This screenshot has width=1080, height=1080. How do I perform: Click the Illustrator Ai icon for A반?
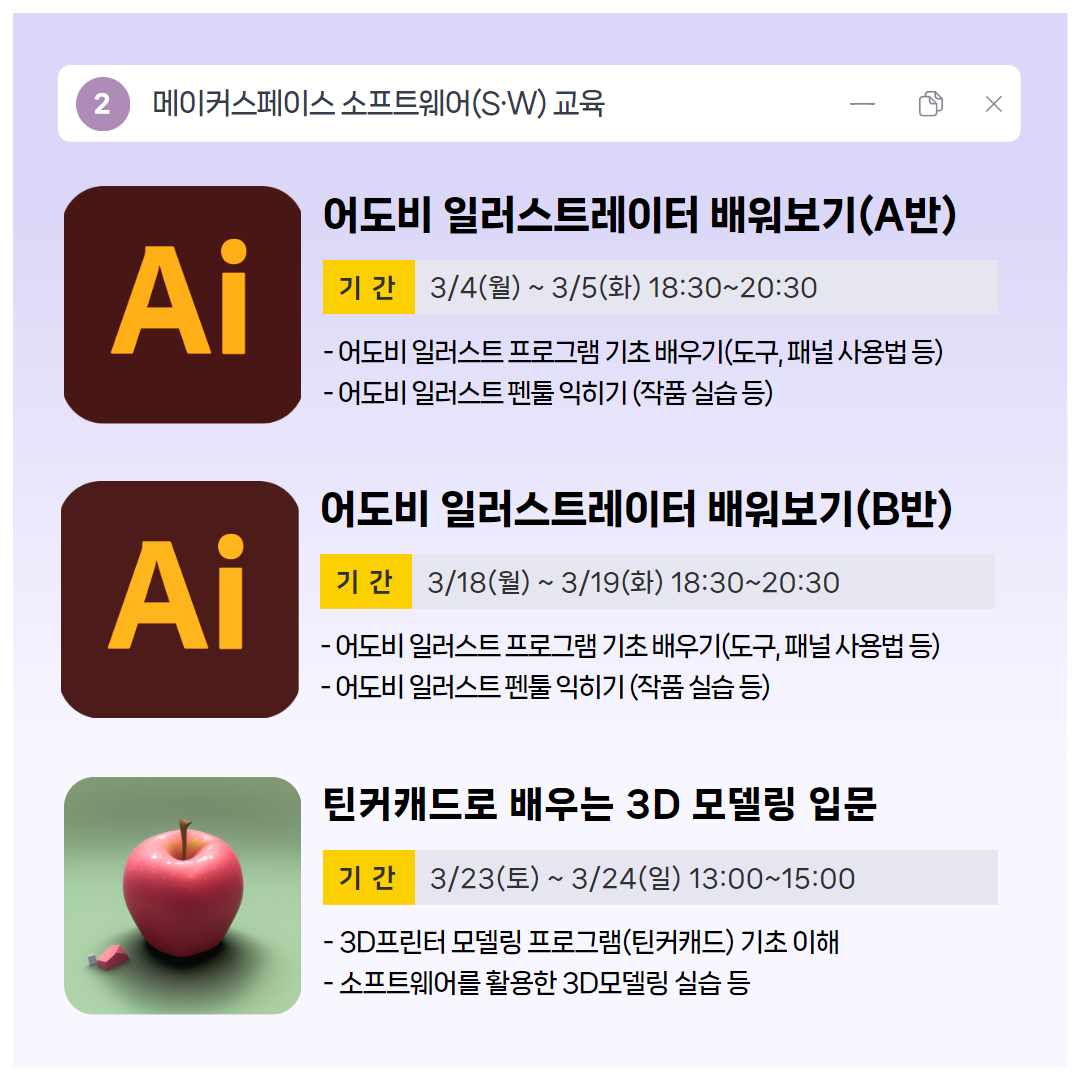click(x=183, y=304)
